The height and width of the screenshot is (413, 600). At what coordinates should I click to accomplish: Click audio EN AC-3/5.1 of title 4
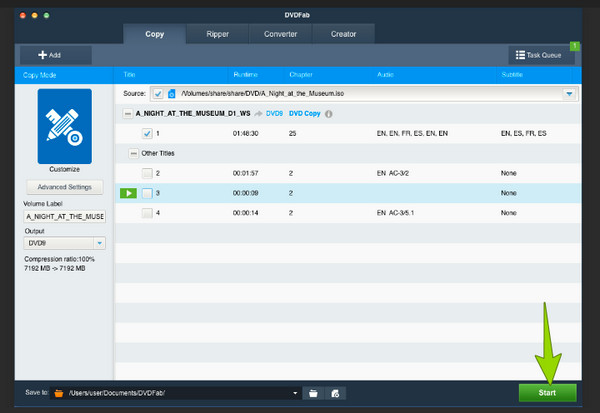(x=395, y=213)
